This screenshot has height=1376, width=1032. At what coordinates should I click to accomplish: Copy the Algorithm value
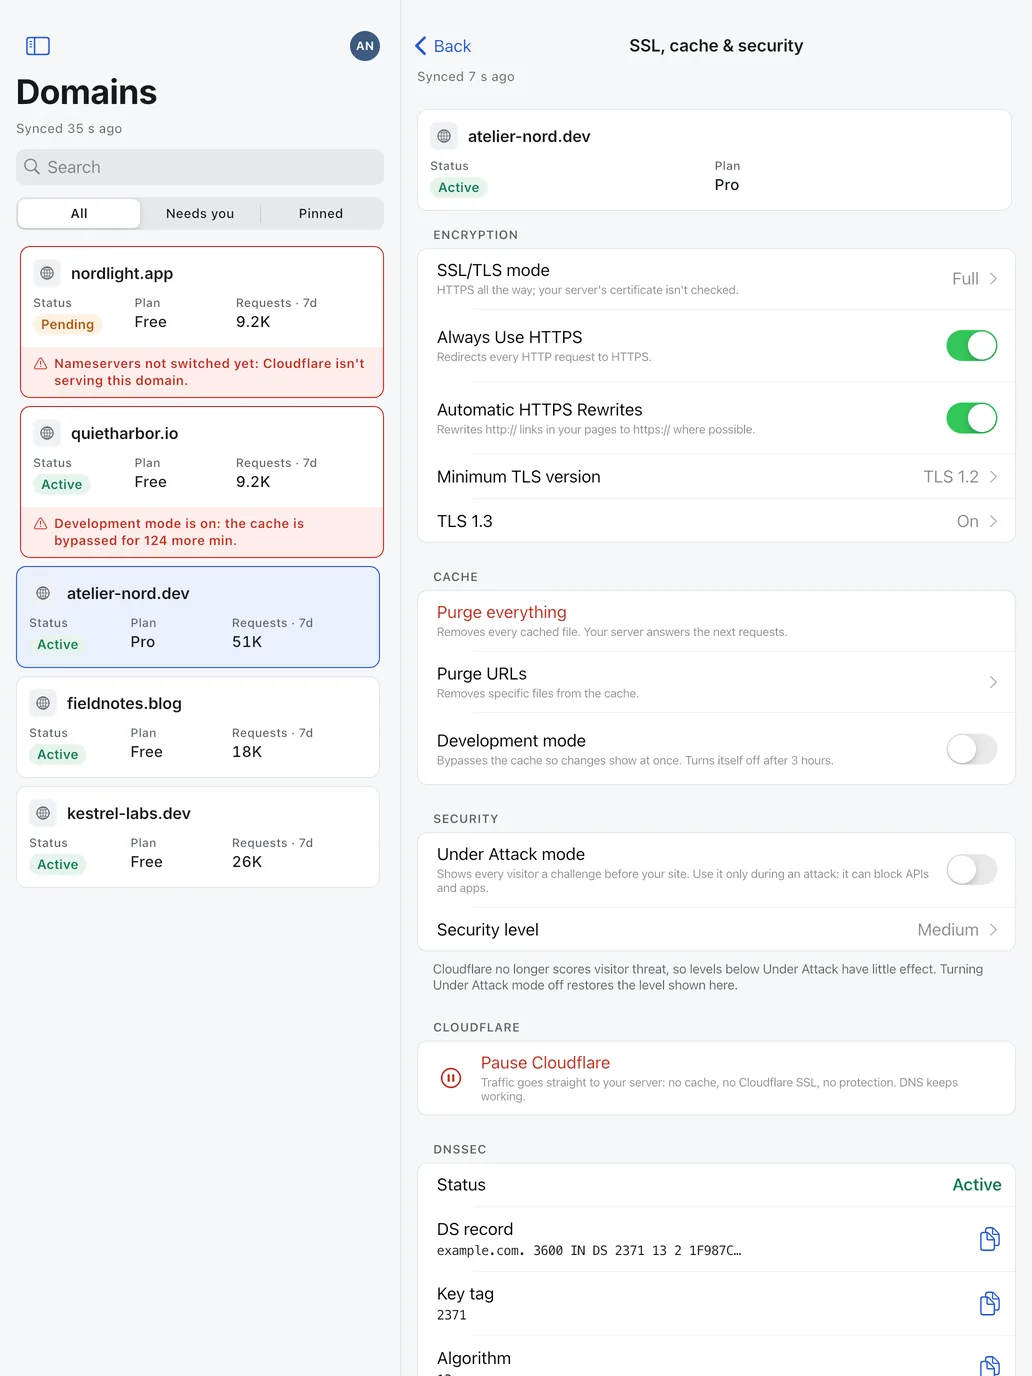[x=989, y=1366]
